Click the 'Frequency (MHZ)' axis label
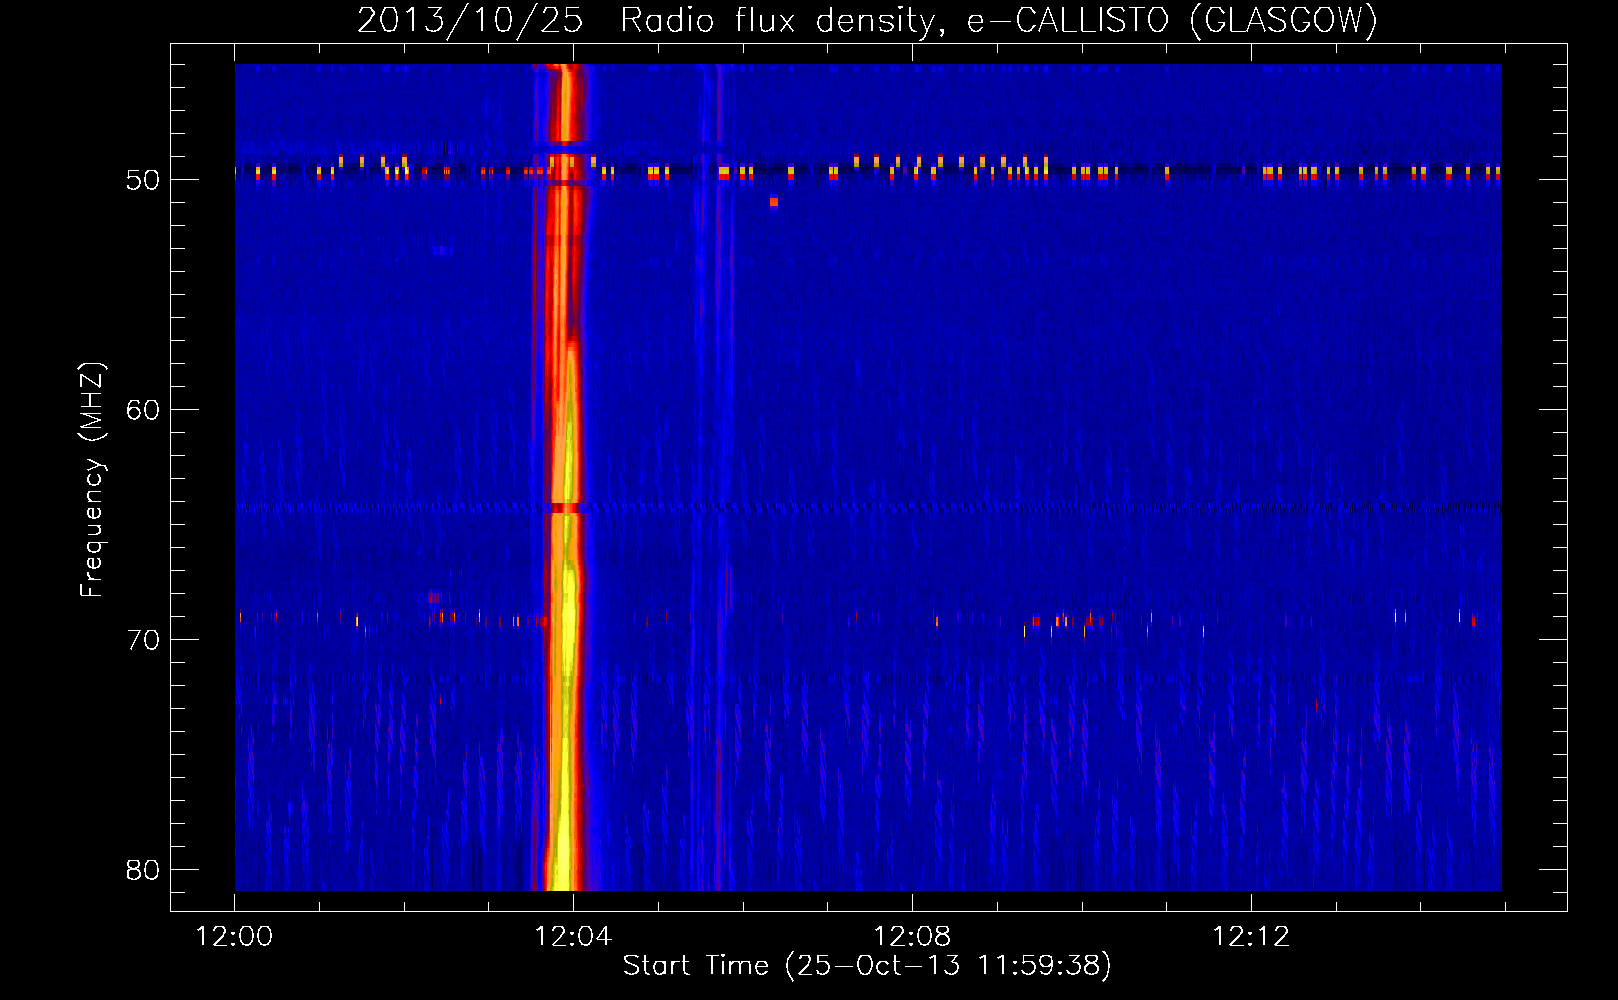 click(91, 480)
